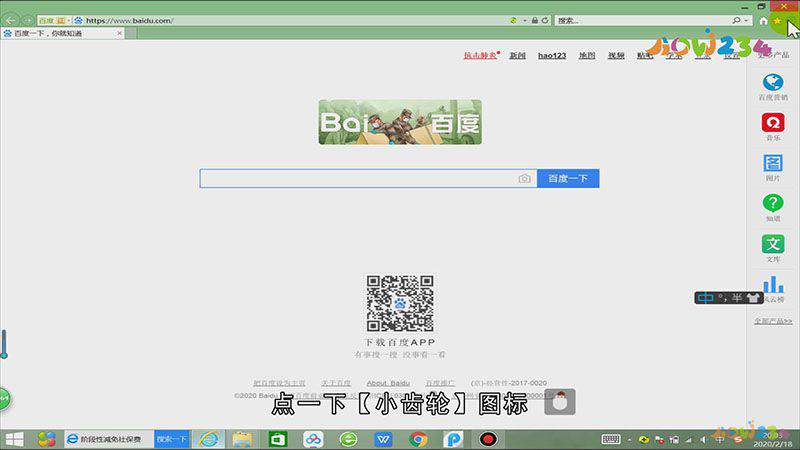
Task: Open the browser Home page icon
Action: (763, 21)
